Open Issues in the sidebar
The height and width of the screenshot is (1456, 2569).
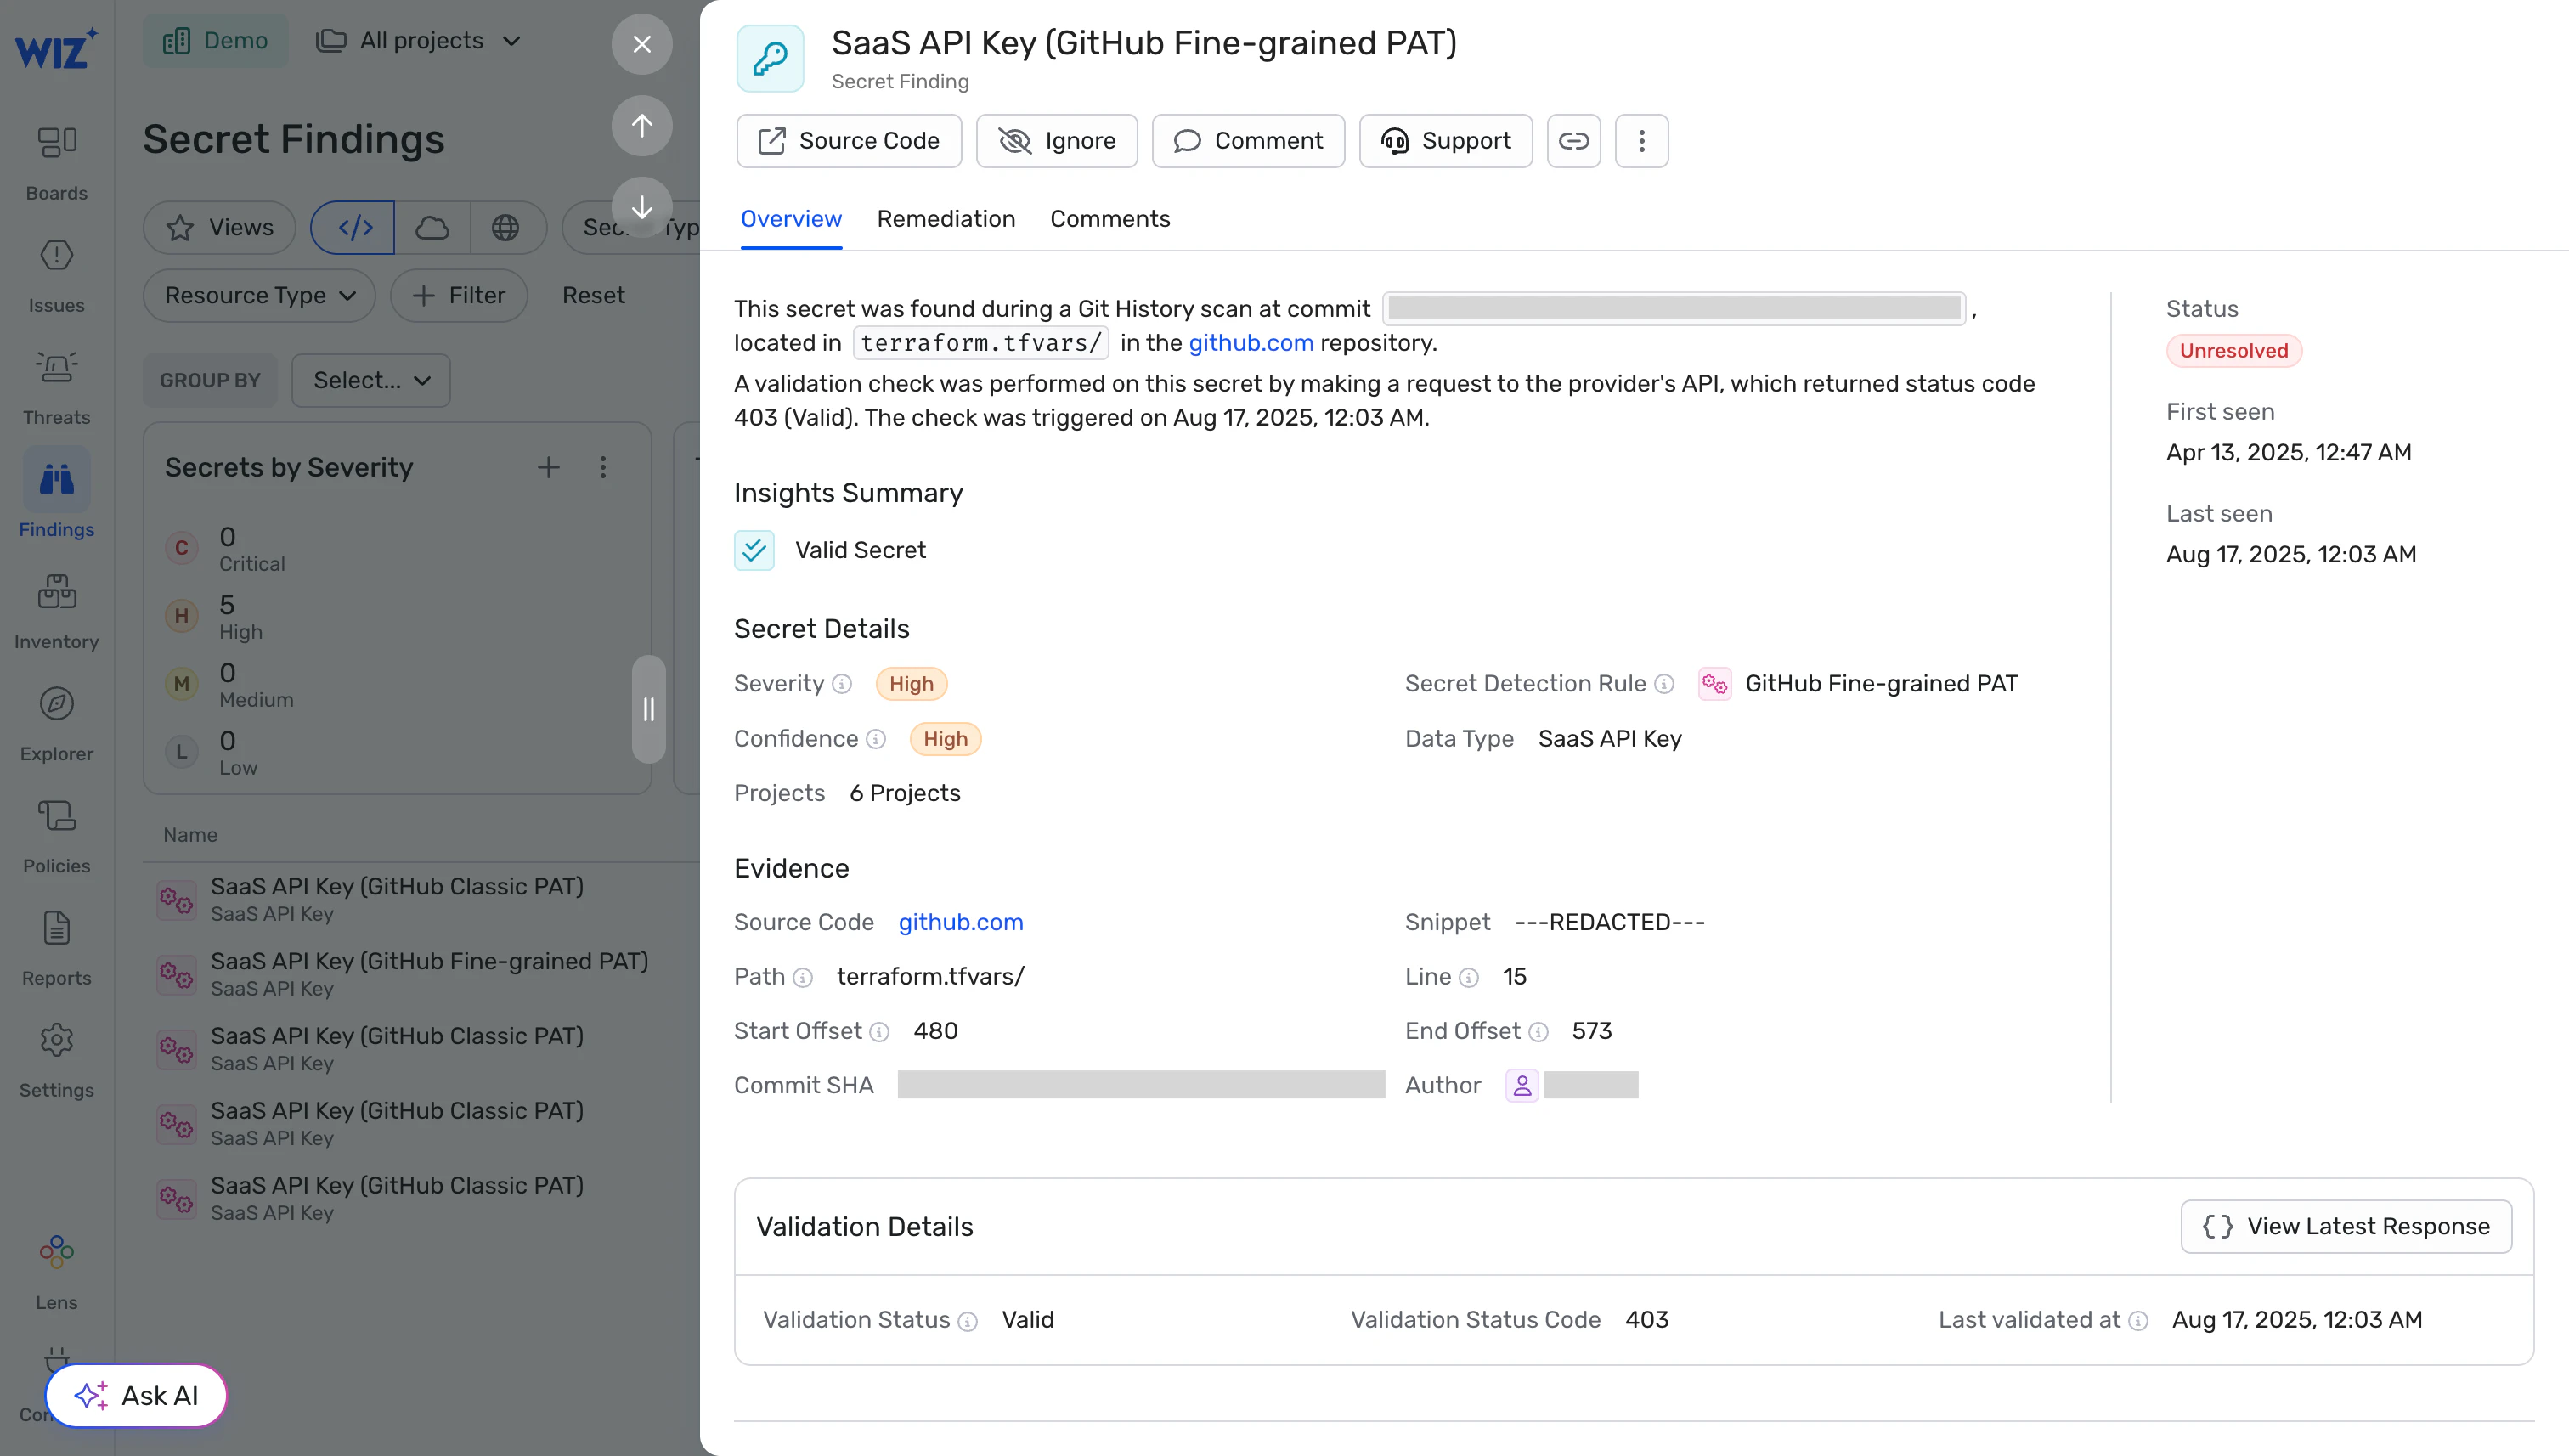[56, 275]
